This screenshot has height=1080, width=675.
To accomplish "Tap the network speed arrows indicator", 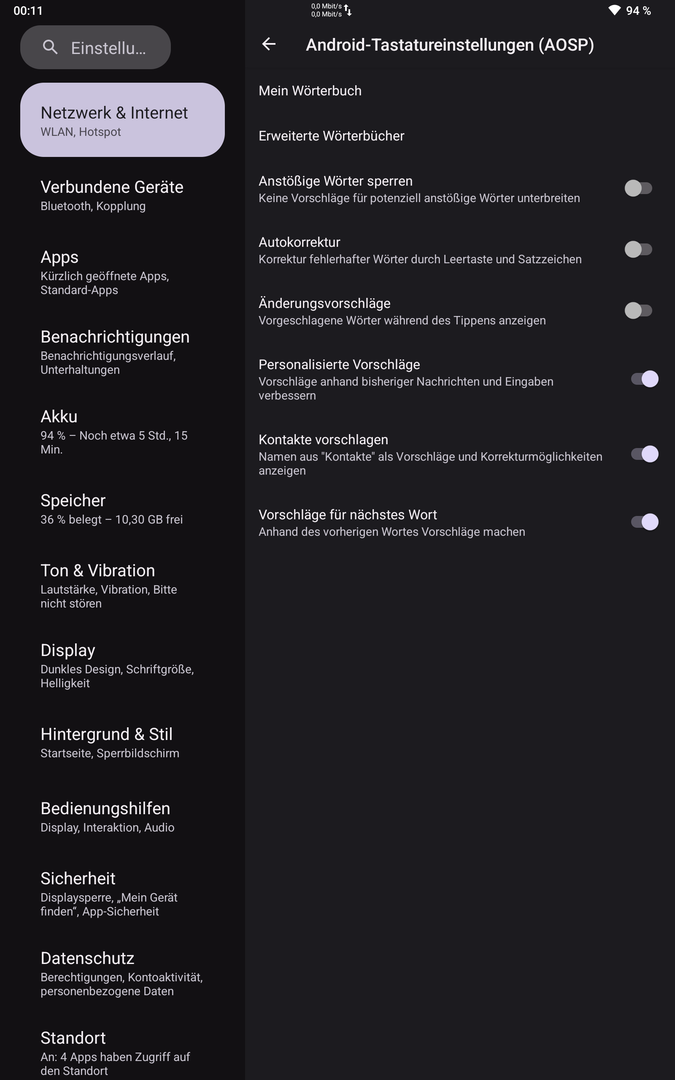I will [348, 11].
